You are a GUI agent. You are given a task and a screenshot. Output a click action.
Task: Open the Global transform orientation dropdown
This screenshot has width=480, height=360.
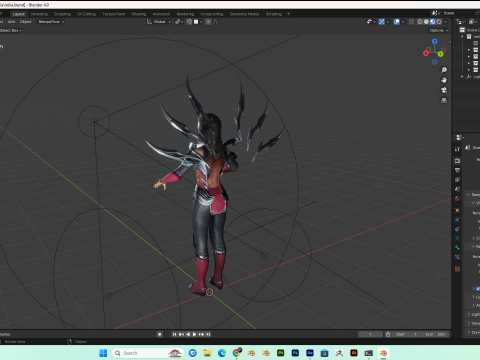click(159, 22)
